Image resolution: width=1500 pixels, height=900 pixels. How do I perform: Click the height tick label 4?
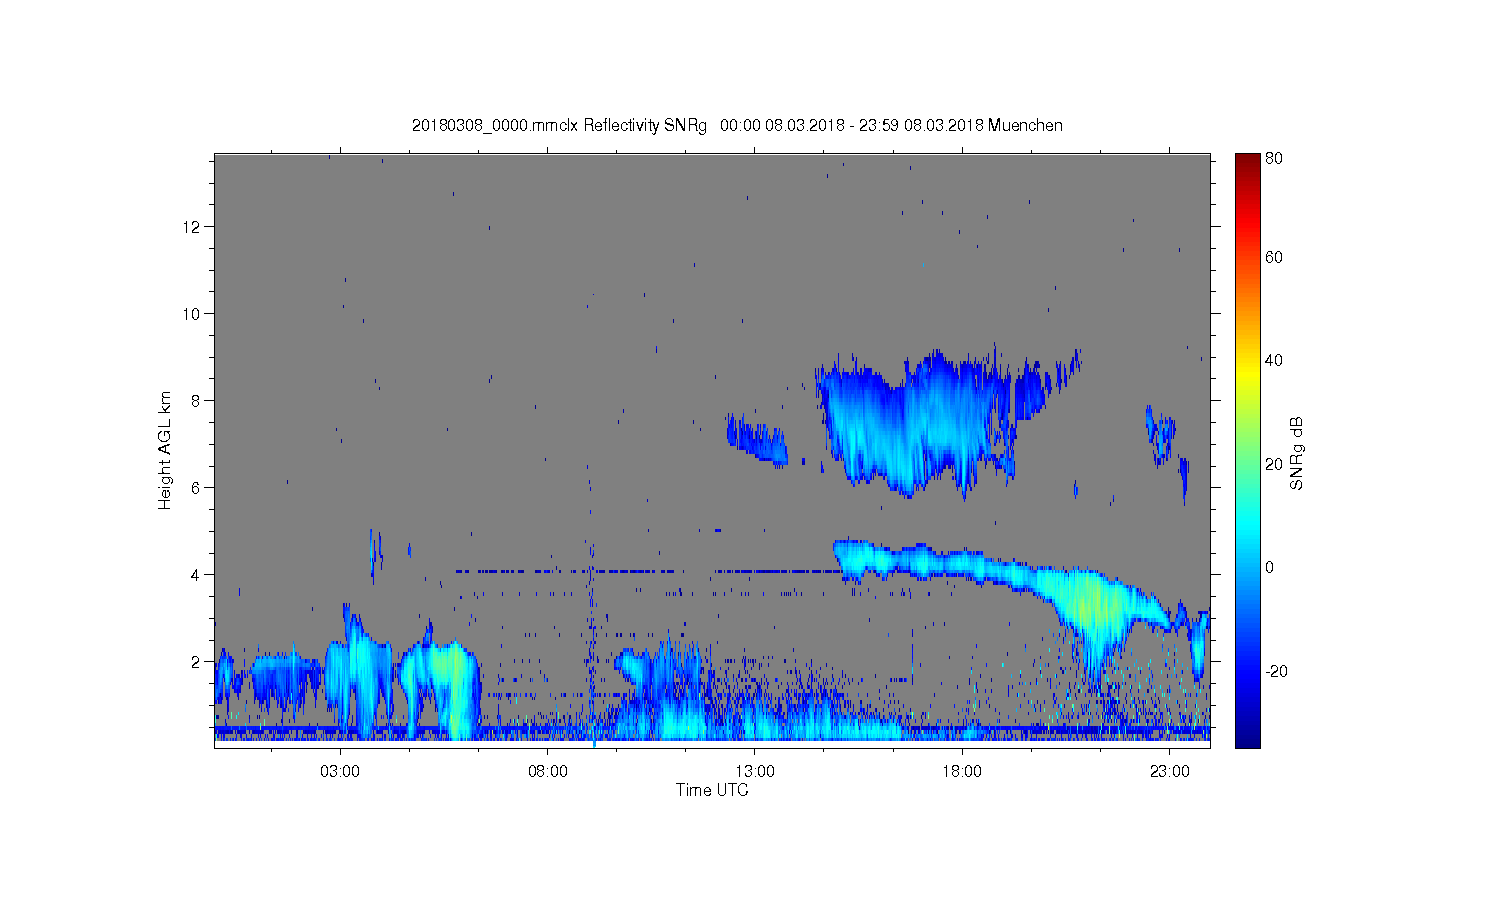[x=196, y=575]
